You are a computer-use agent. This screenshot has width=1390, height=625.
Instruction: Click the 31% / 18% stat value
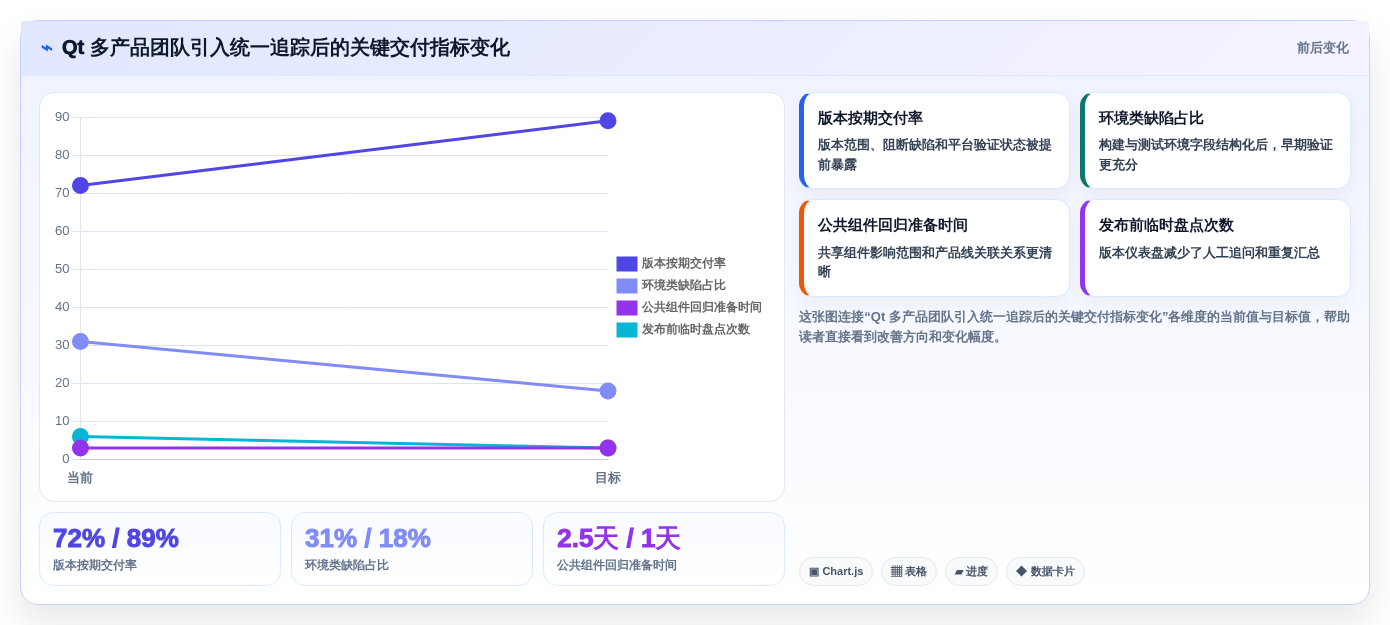(368, 538)
